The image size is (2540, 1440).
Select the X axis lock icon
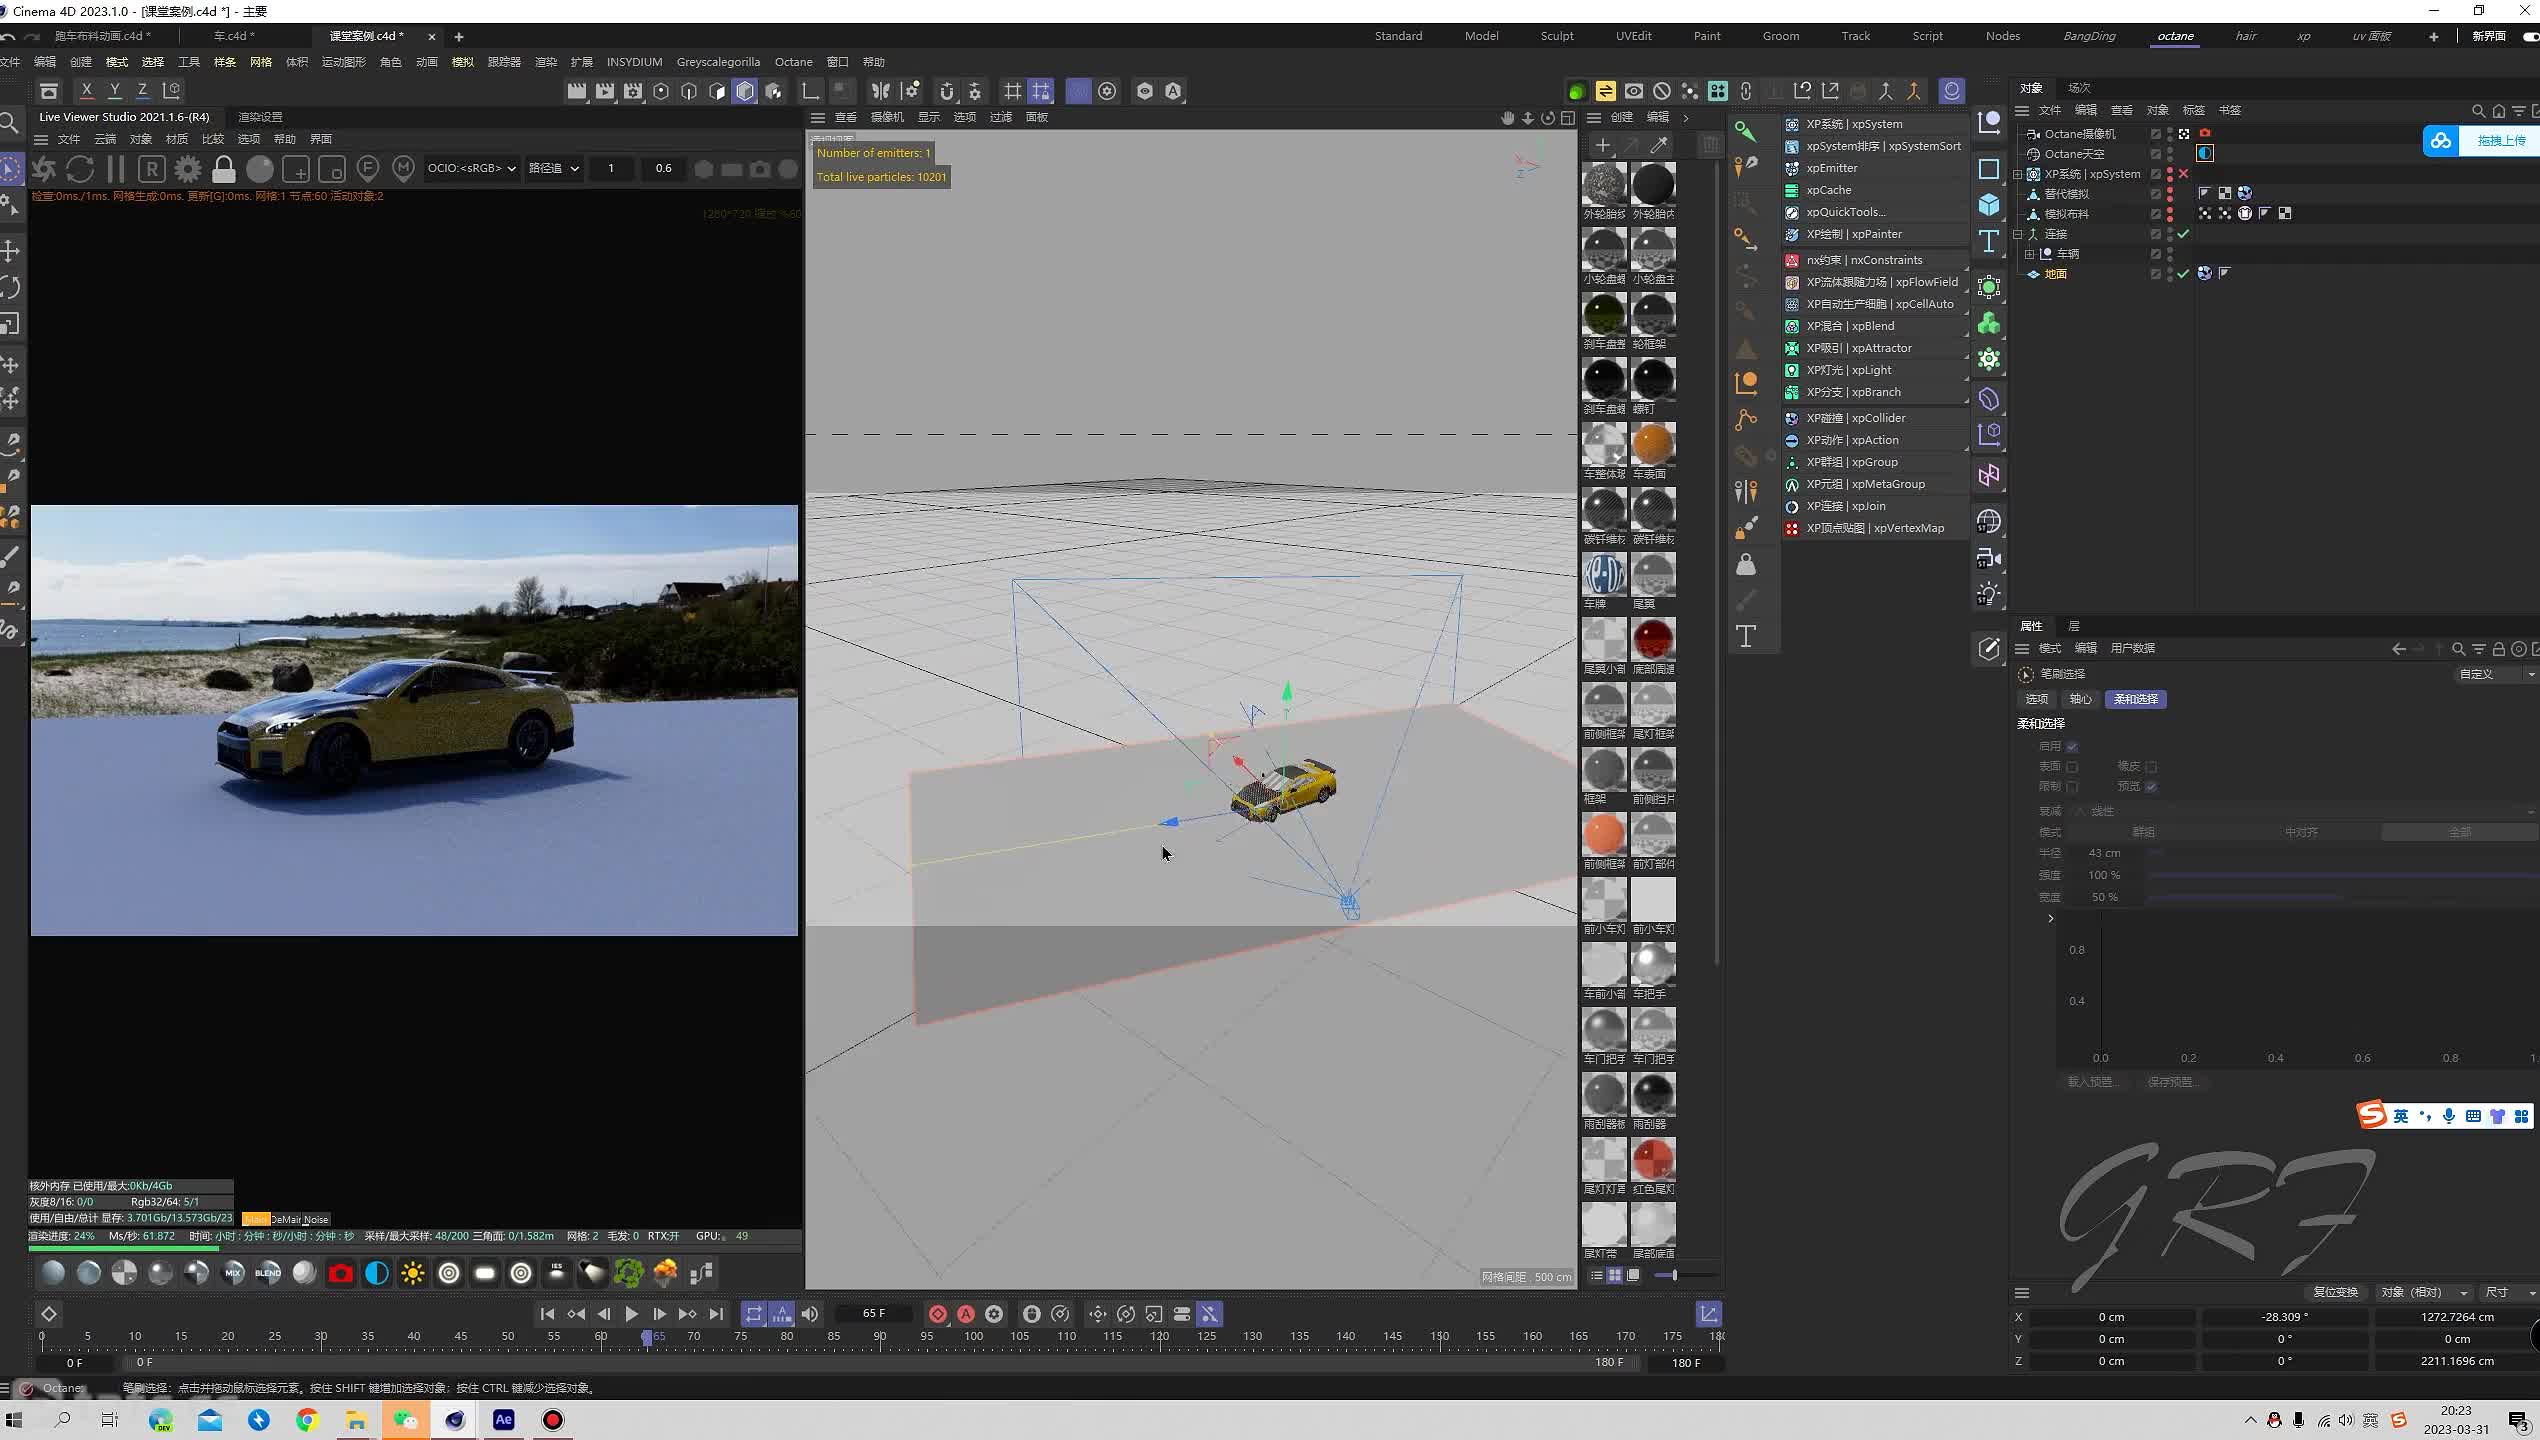(87, 91)
